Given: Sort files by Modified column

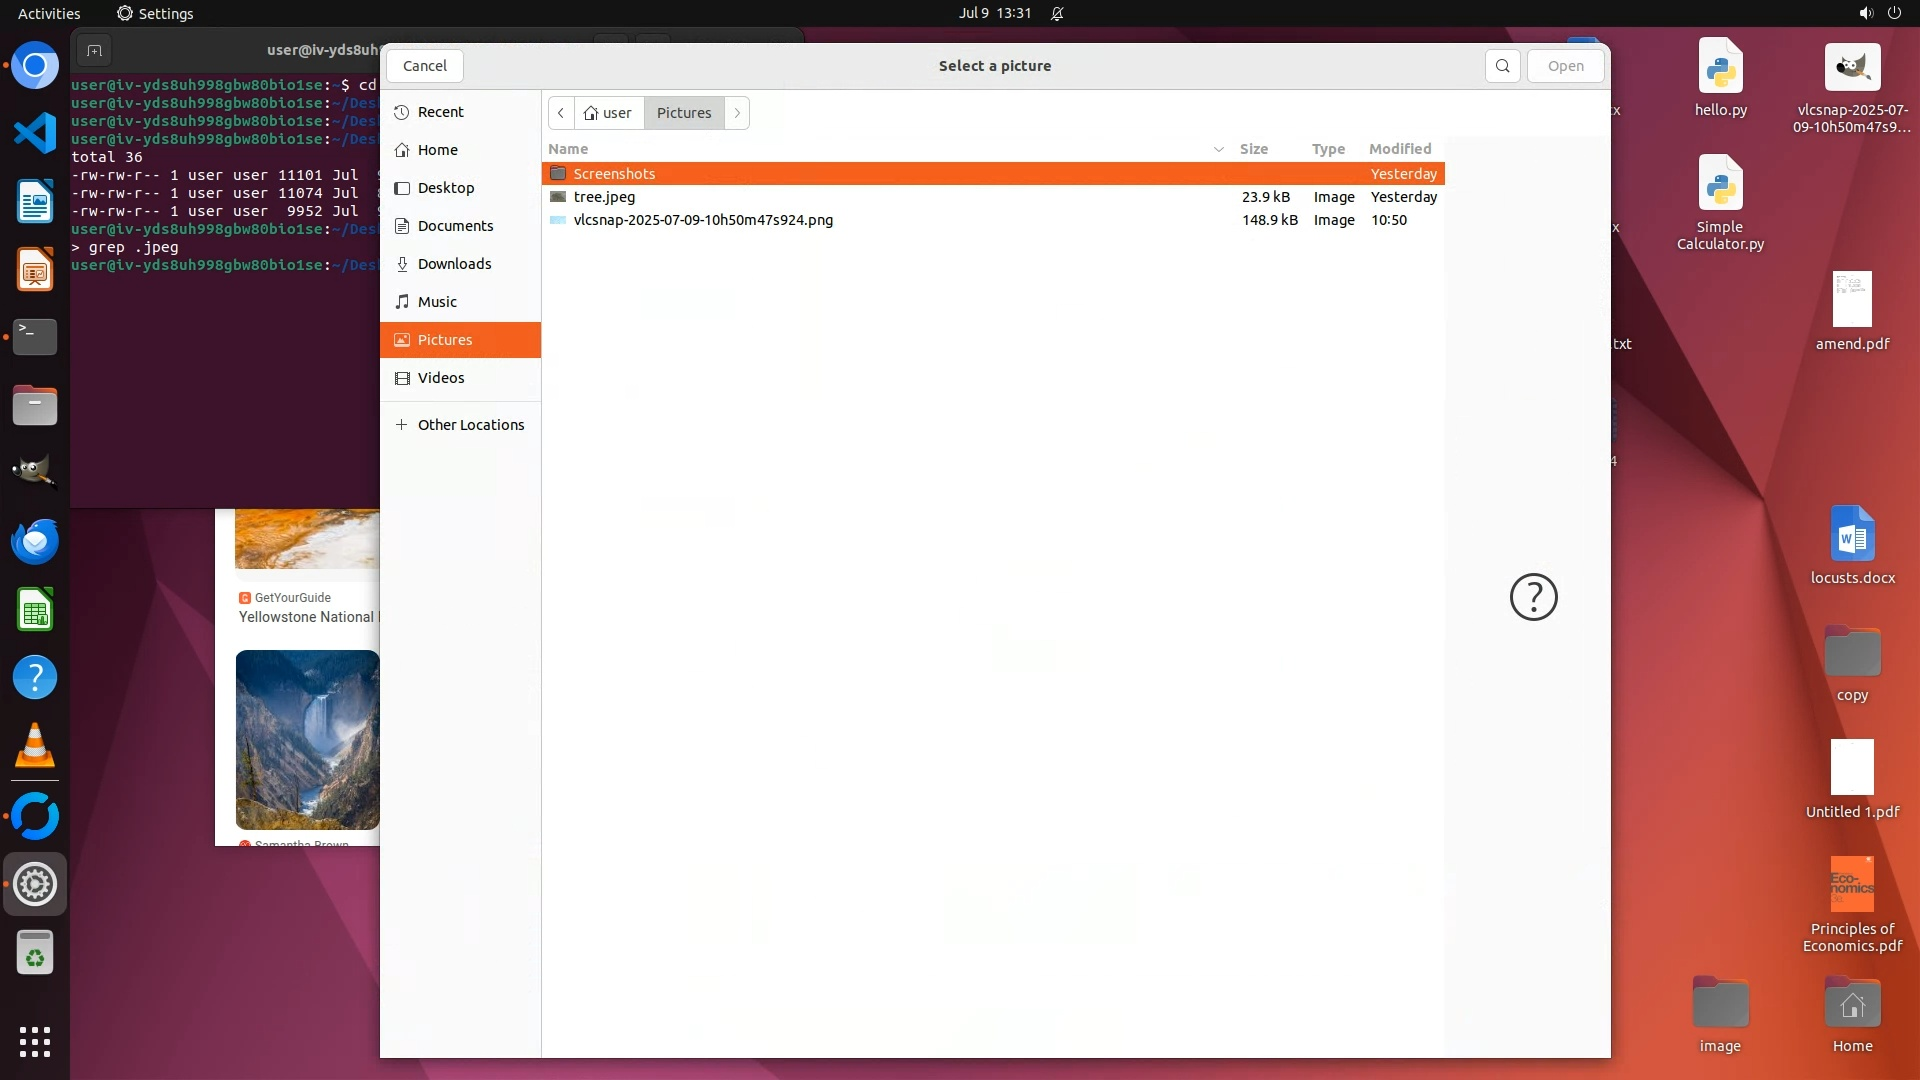Looking at the screenshot, I should 1400,149.
